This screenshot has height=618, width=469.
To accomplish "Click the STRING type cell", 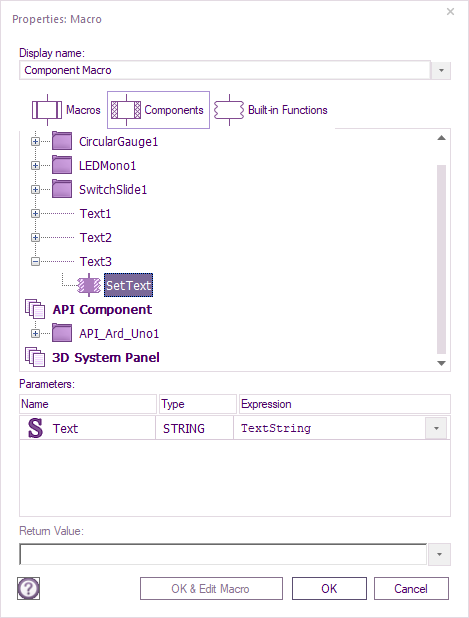I will click(195, 428).
